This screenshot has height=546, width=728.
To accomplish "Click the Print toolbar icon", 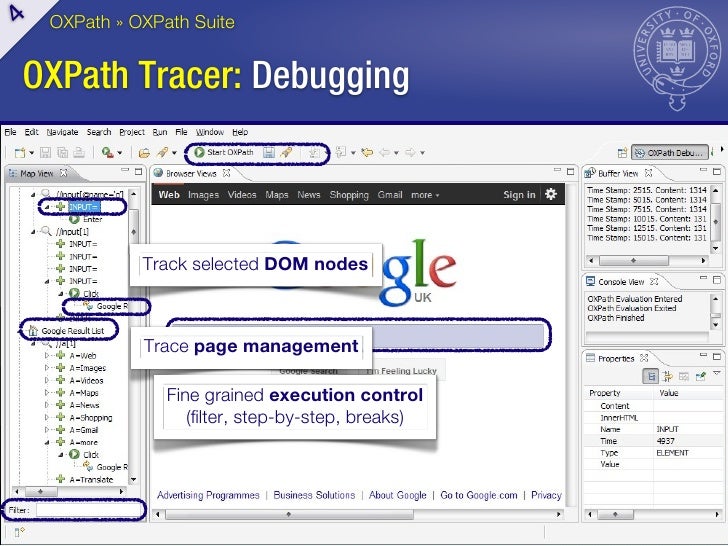I will pyautogui.click(x=79, y=152).
